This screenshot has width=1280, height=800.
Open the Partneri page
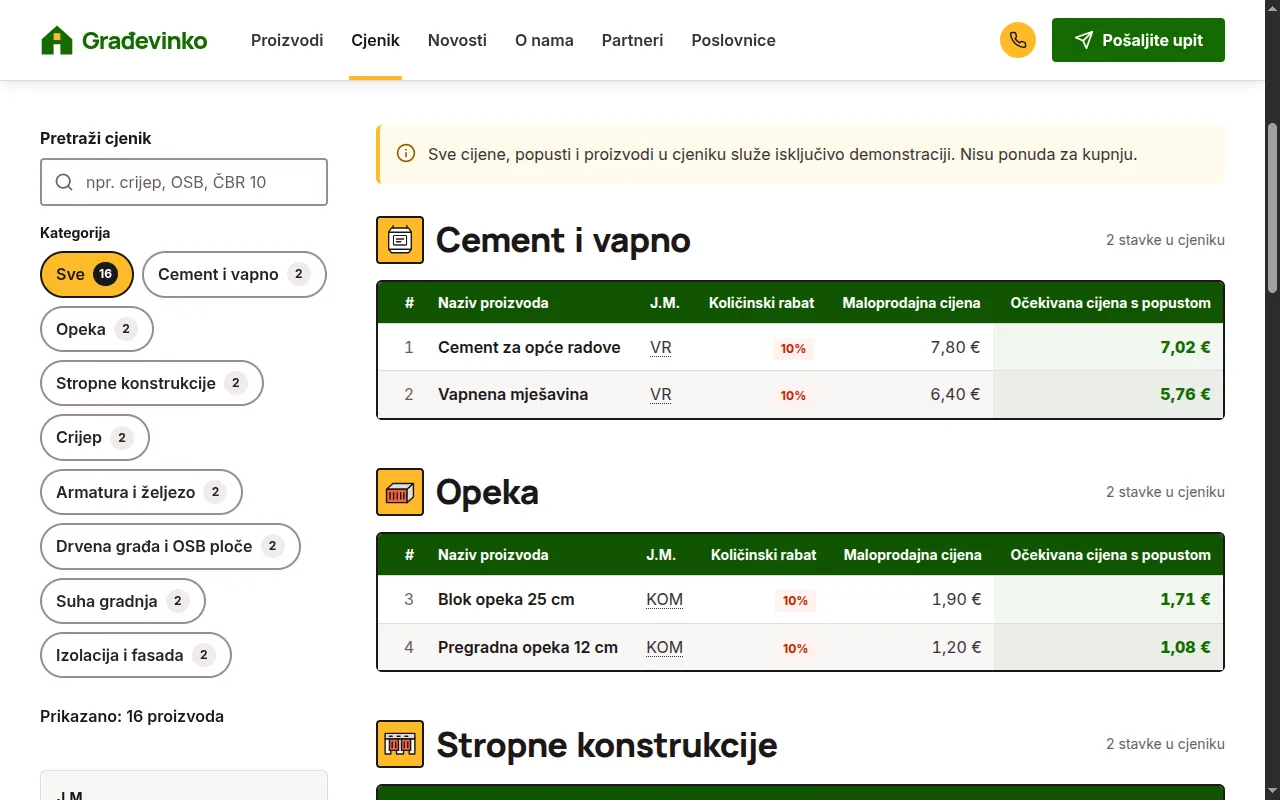point(632,40)
